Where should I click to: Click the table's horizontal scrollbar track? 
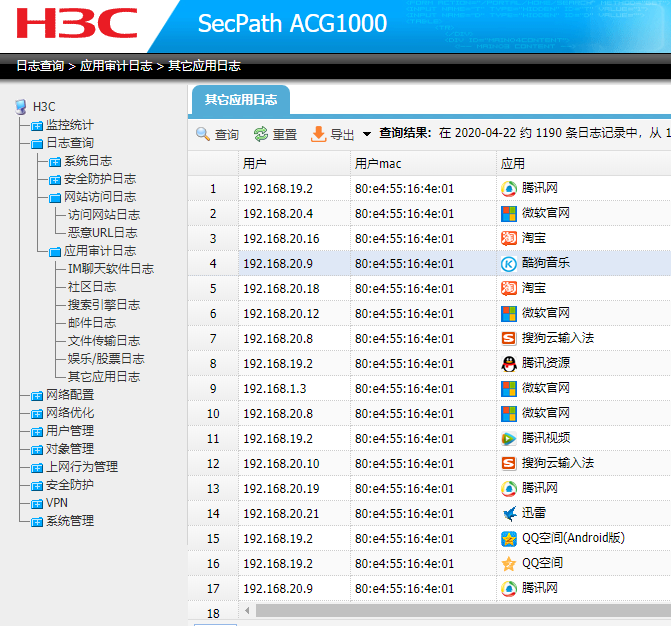click(x=463, y=611)
